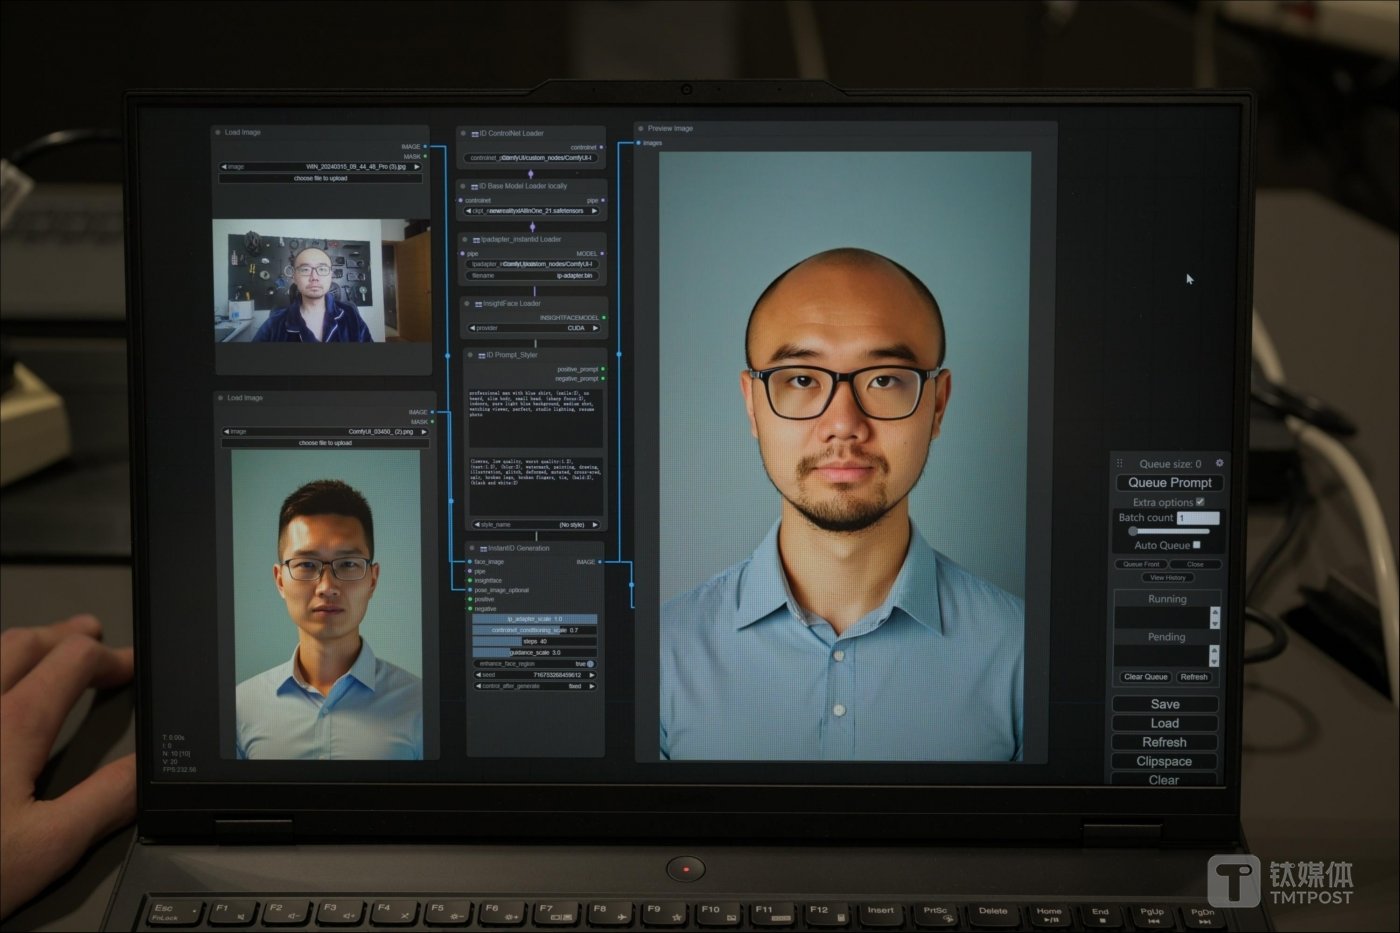Collapse the ID ControlNet Loader node dot
The image size is (1400, 933).
[x=464, y=133]
